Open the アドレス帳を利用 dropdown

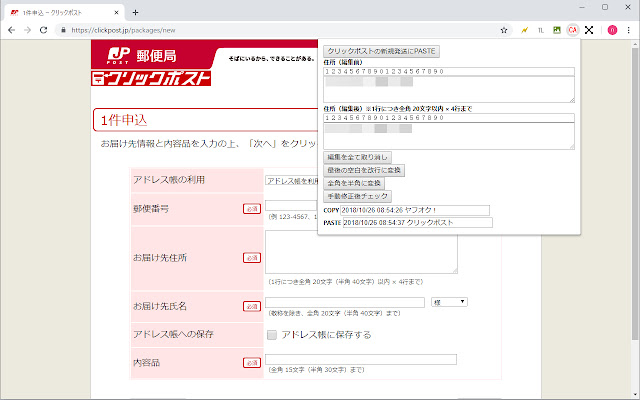click(291, 181)
